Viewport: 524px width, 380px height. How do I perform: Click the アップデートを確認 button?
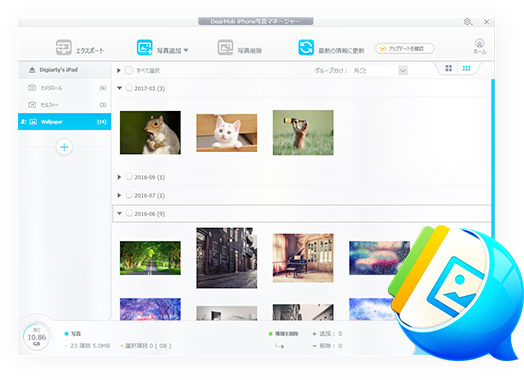(405, 49)
